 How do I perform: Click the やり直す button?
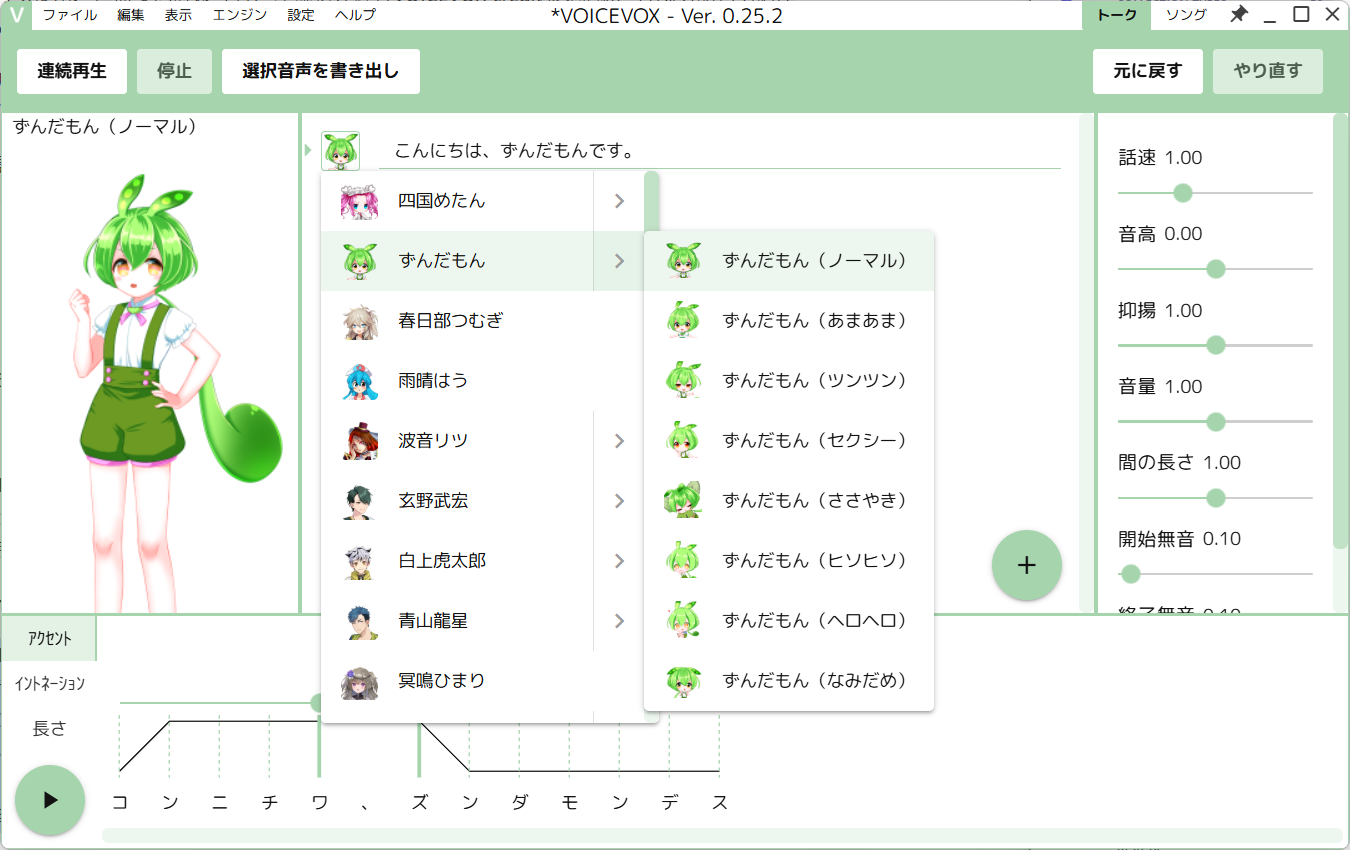point(1268,71)
